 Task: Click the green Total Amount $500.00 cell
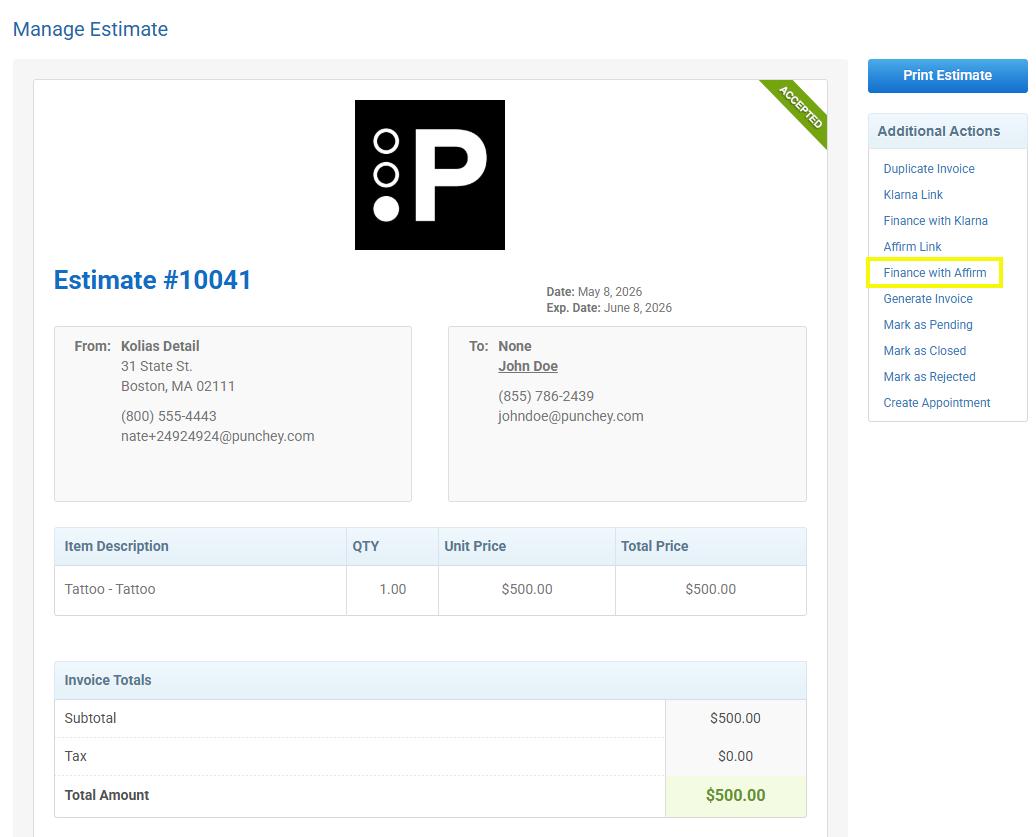(735, 795)
